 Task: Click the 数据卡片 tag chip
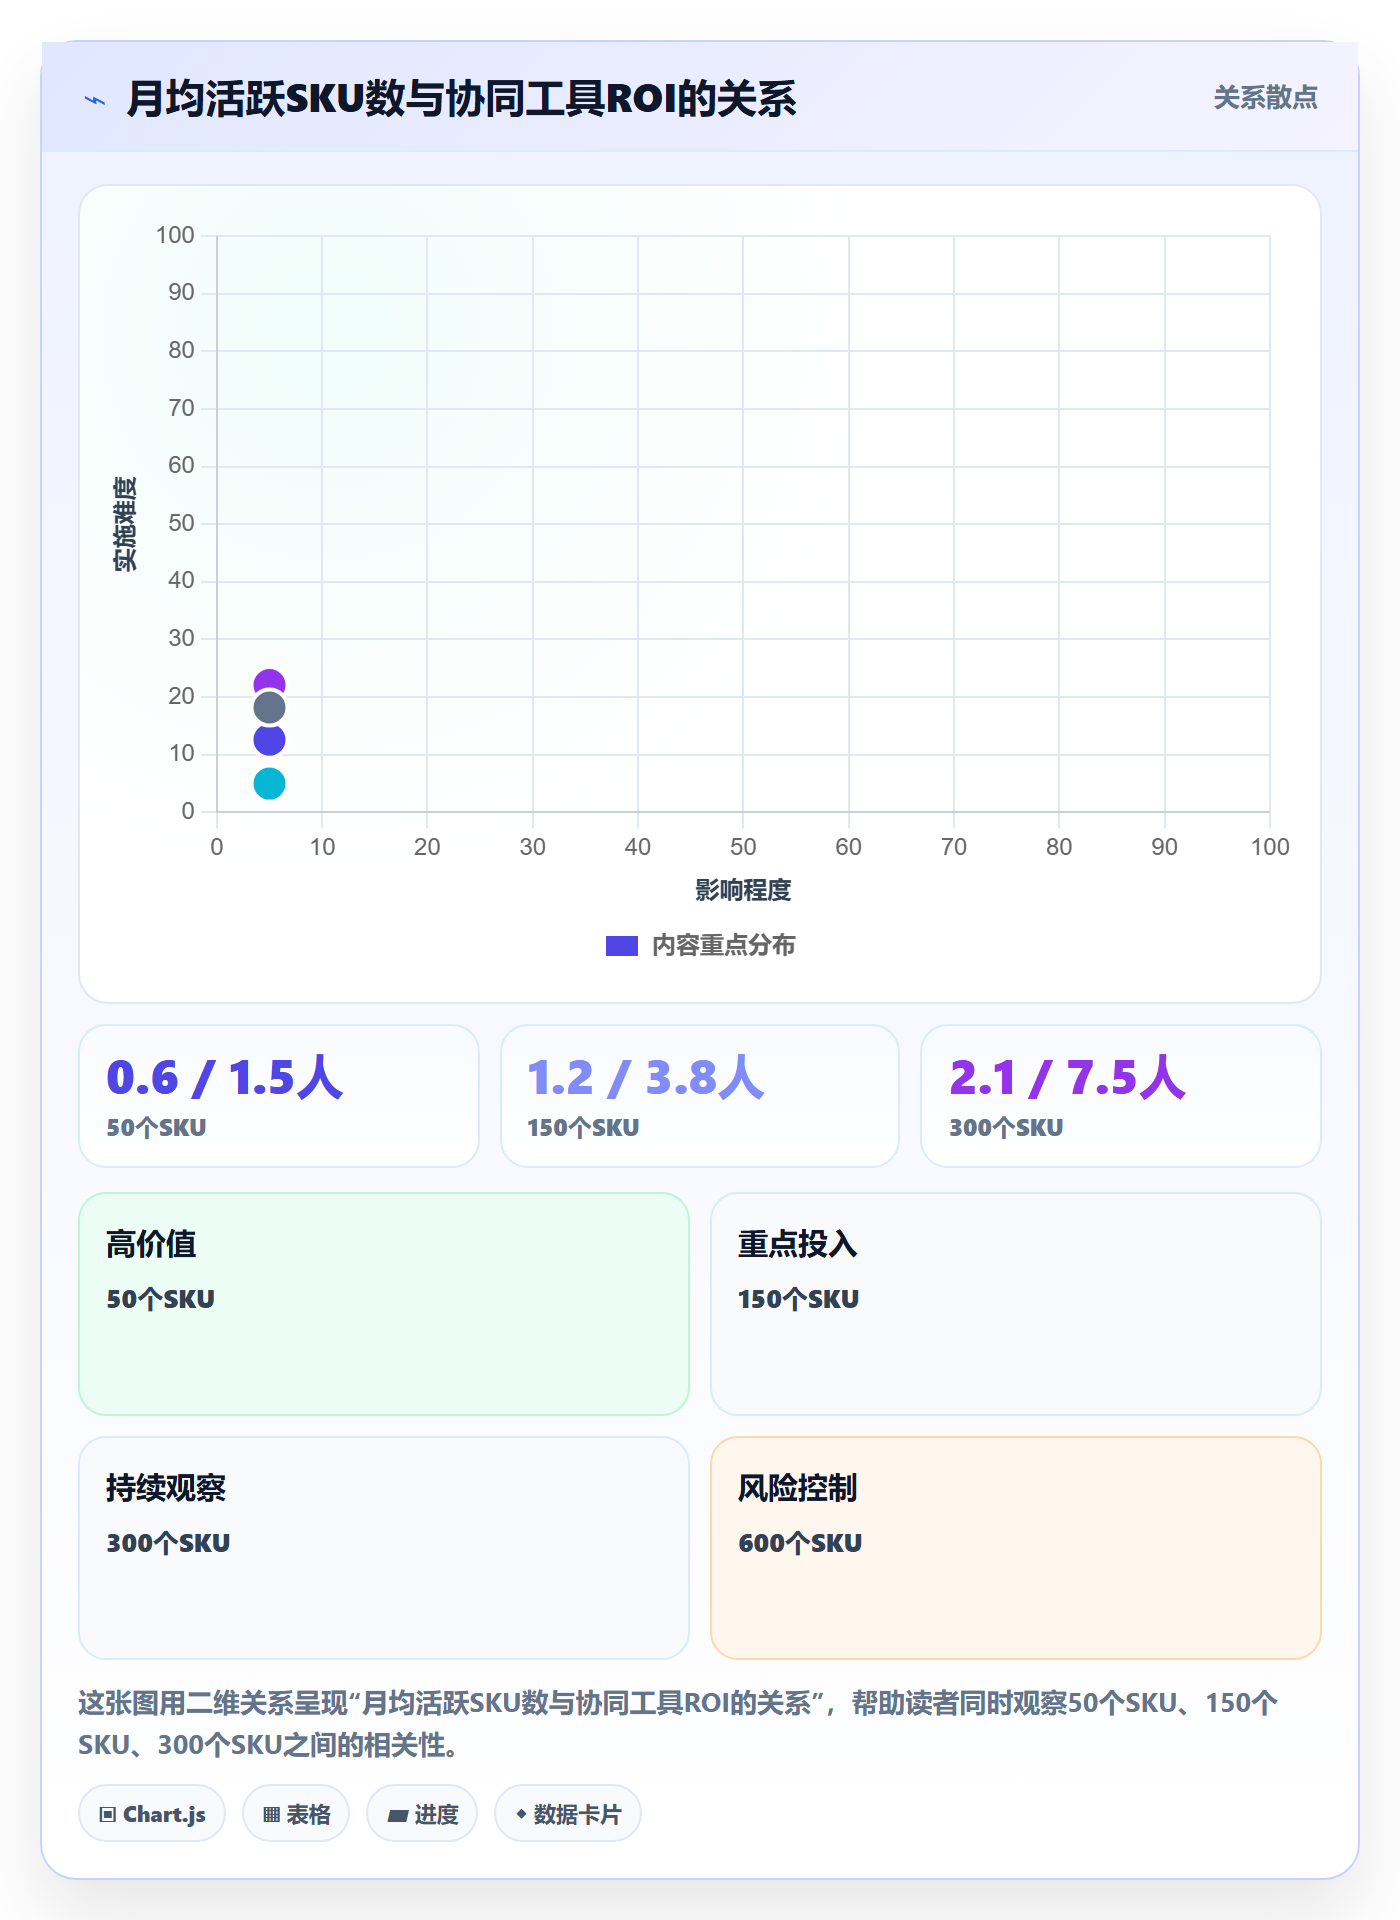[x=568, y=1813]
